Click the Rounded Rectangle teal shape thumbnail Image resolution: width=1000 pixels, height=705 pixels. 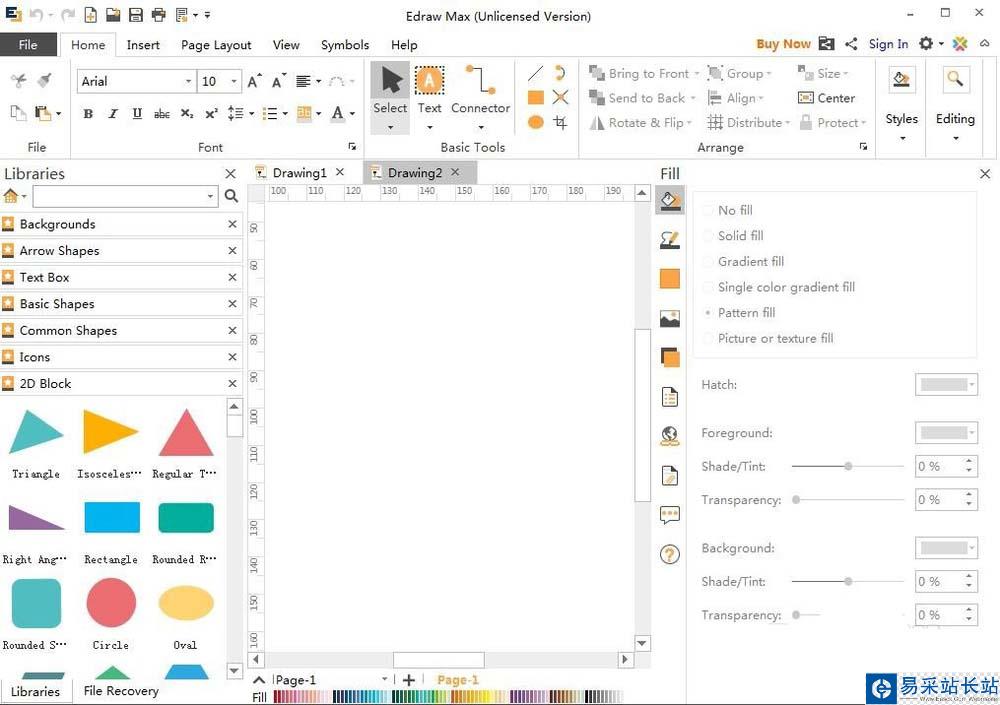click(x=186, y=517)
